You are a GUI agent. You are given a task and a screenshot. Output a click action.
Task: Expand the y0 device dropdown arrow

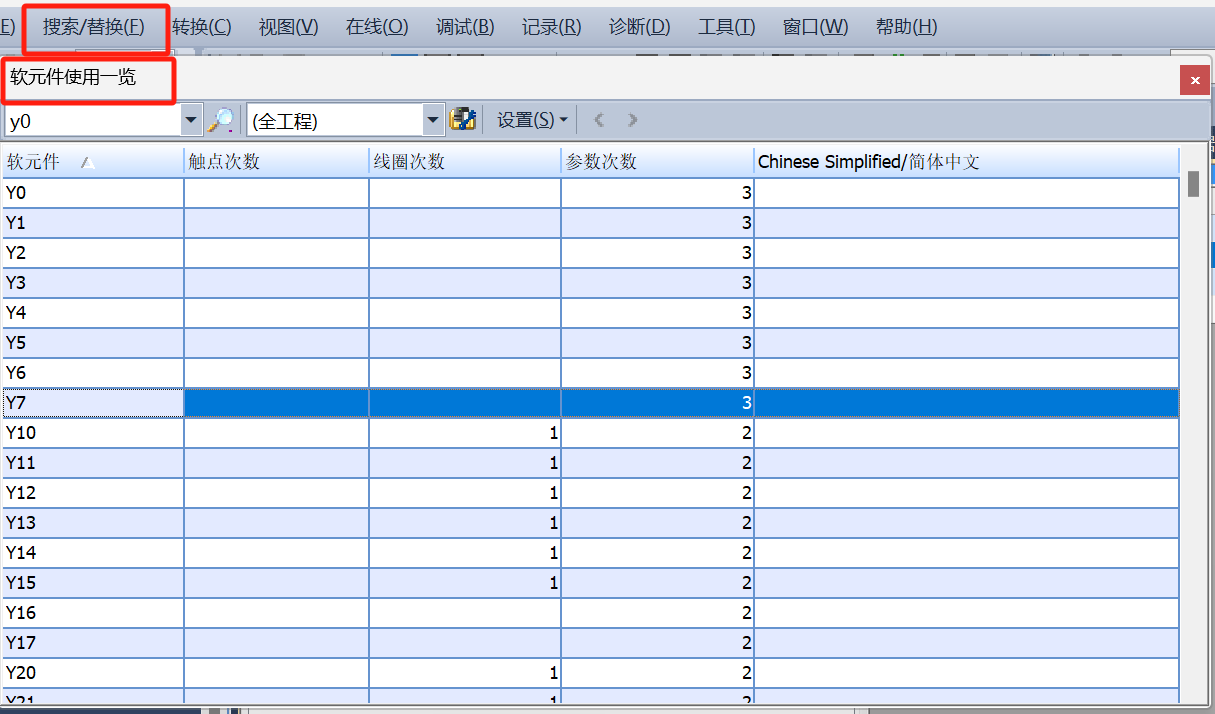coord(192,120)
